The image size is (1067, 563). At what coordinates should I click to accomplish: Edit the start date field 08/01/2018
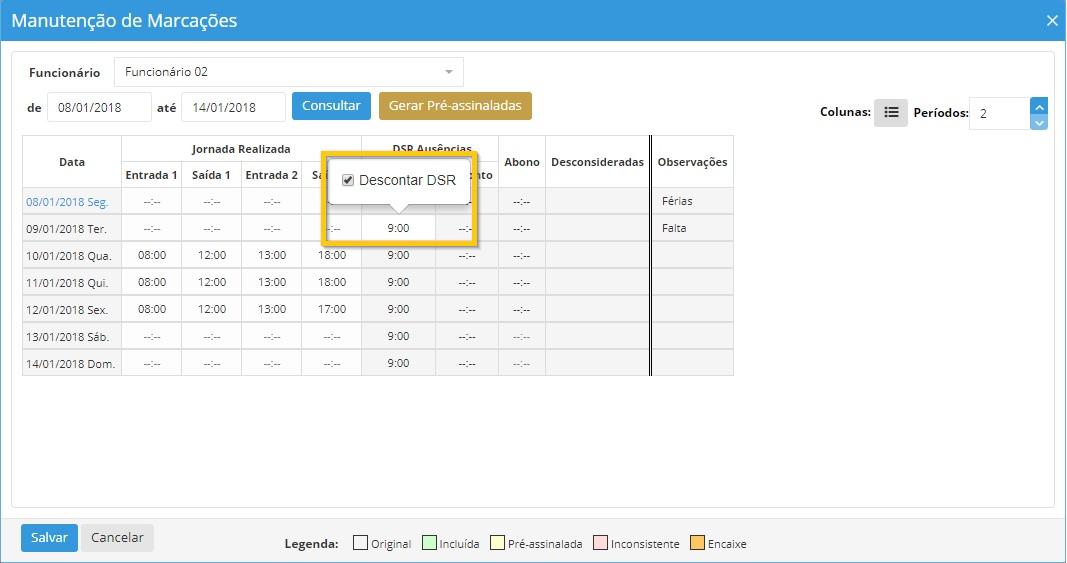pos(99,107)
